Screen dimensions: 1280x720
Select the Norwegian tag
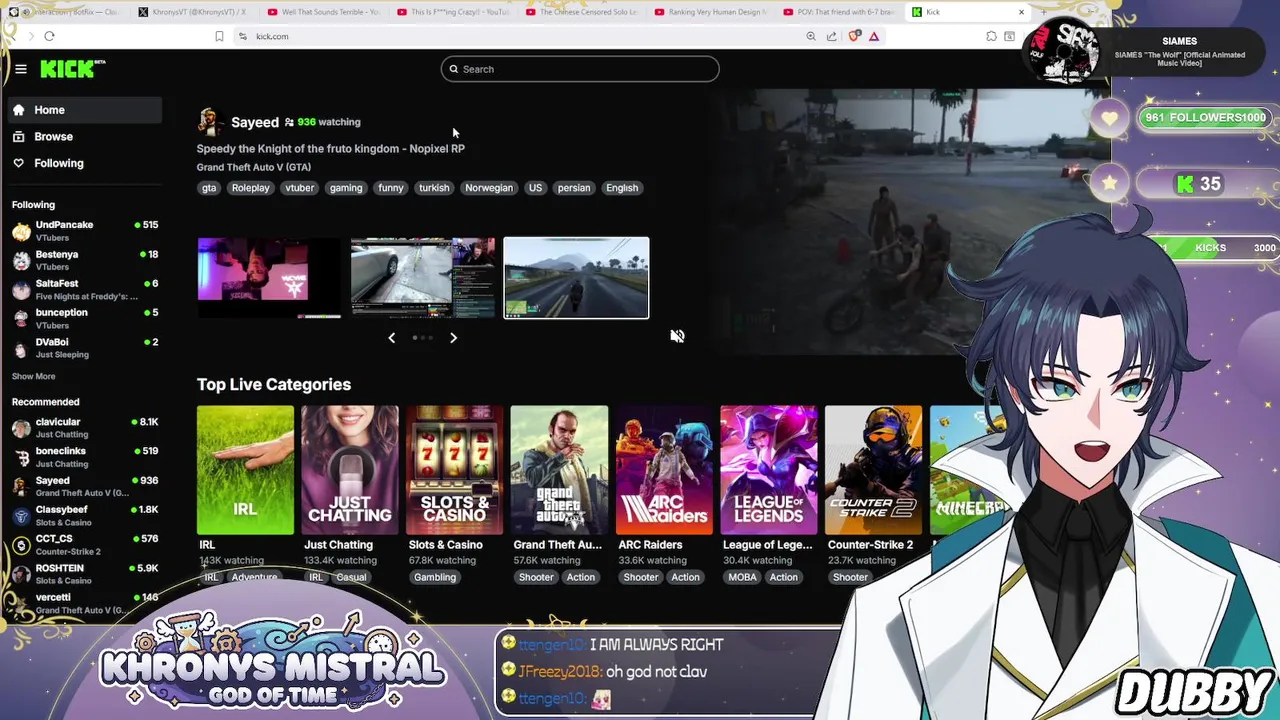489,188
